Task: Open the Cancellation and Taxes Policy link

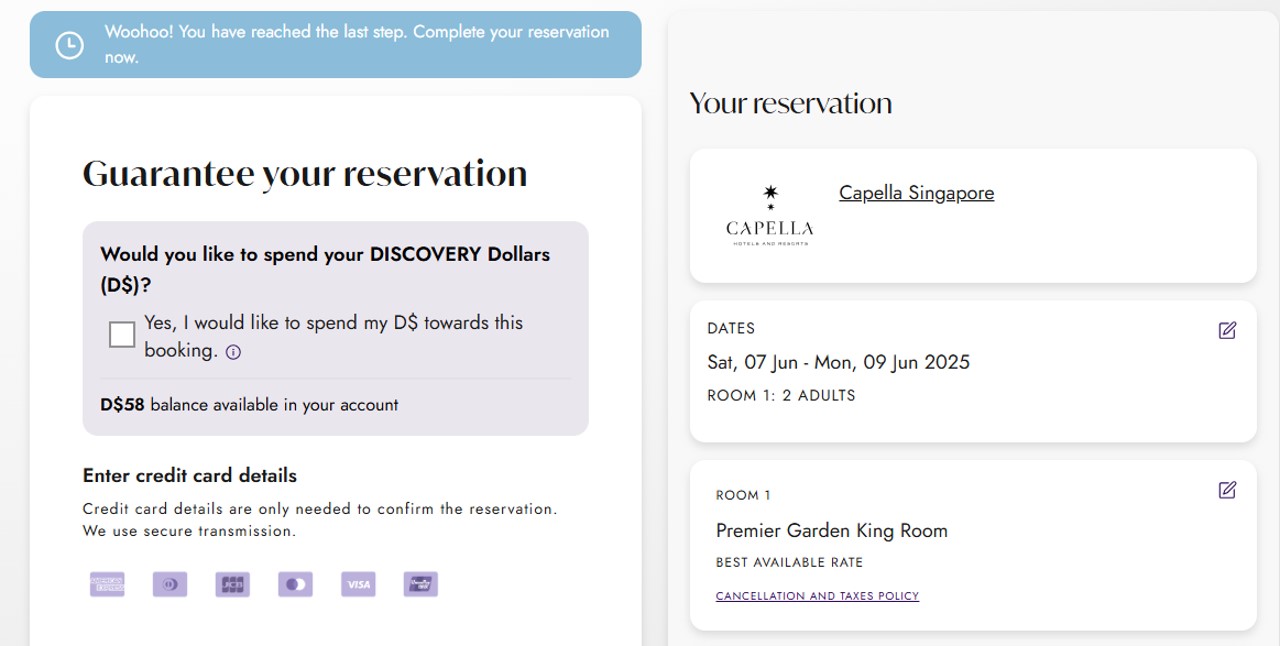Action: 817,596
